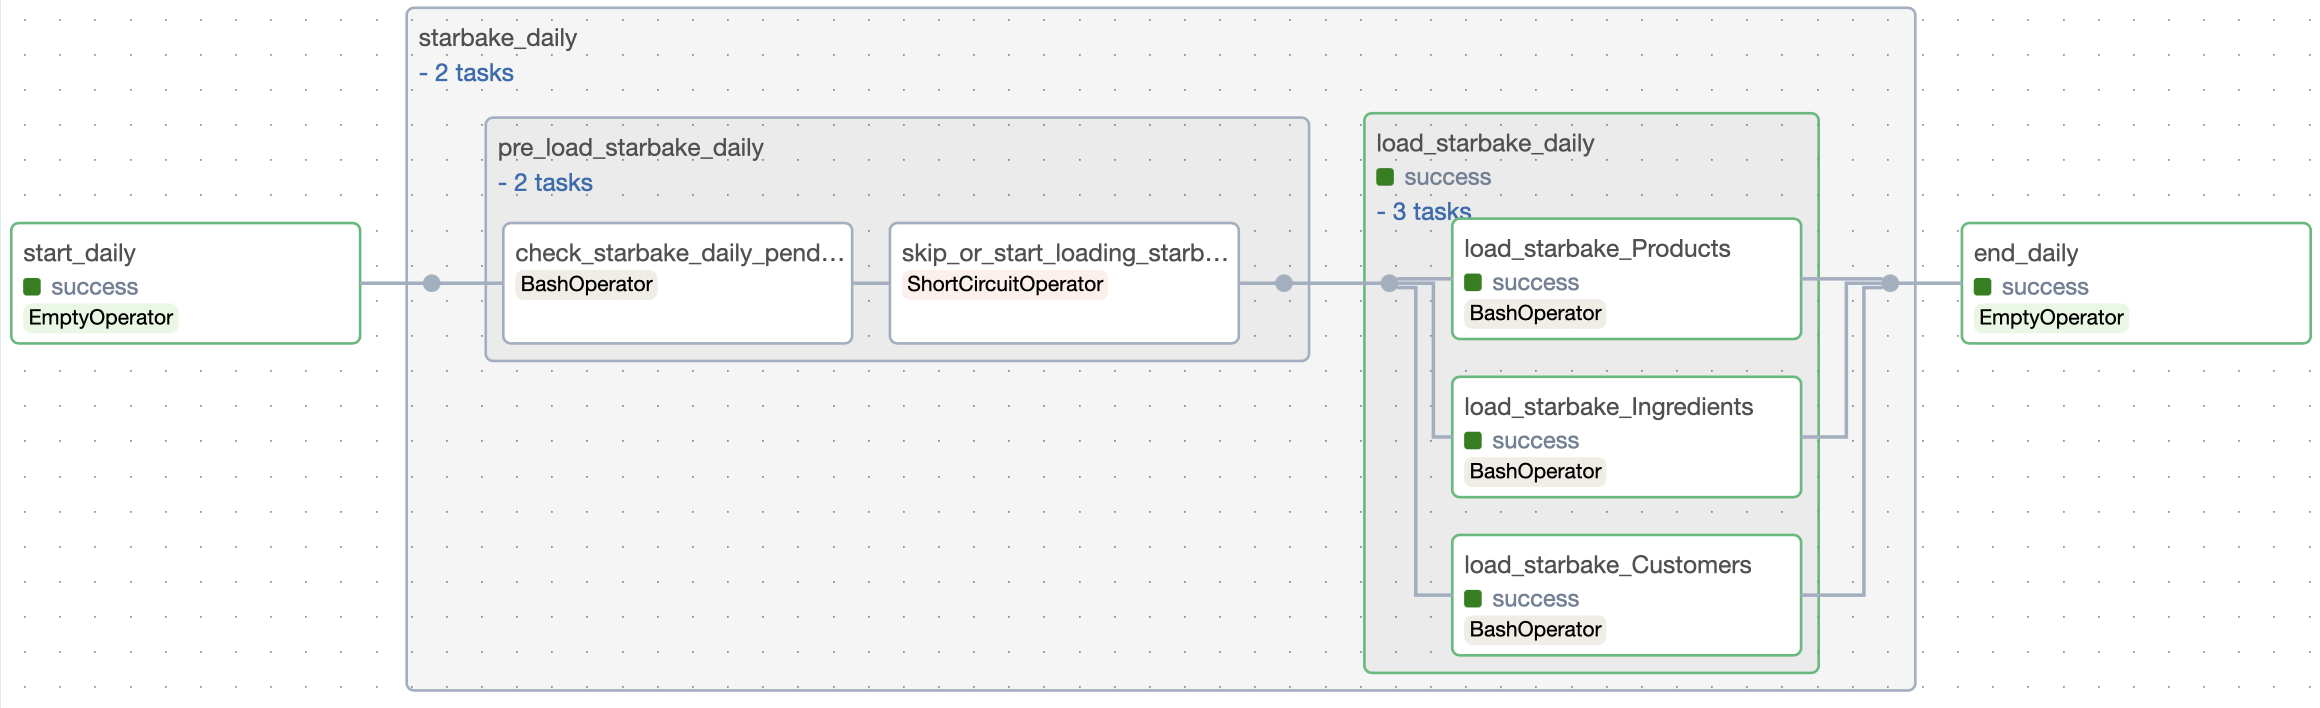Select the load_starbake_Customers task
This screenshot has height=708, width=2320.
point(1626,595)
